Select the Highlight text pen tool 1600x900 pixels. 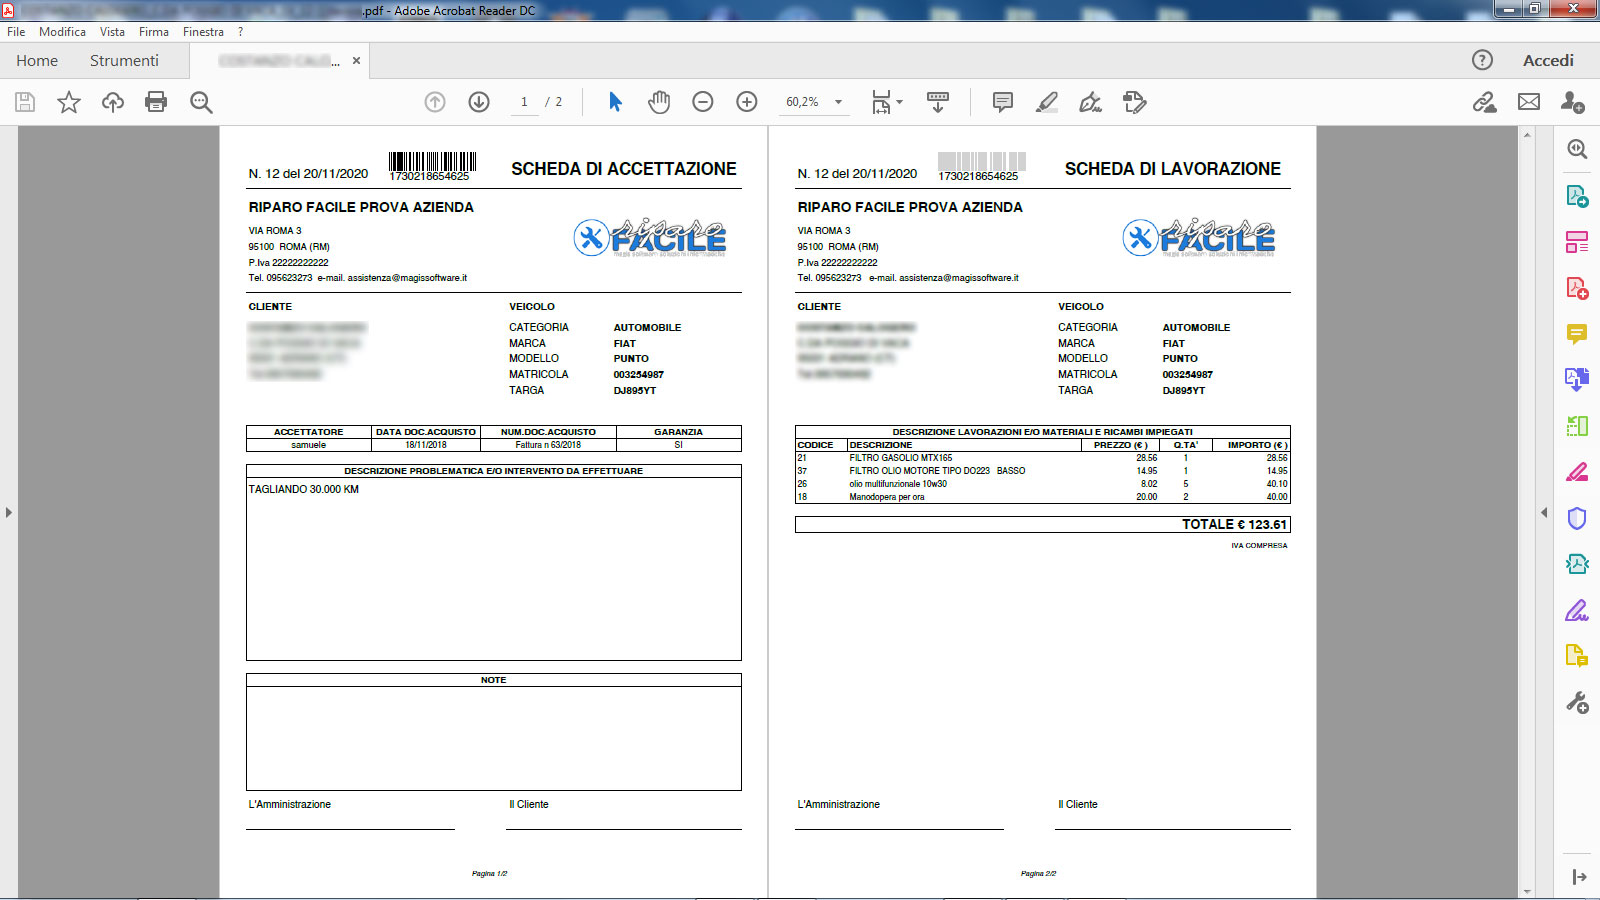tap(1047, 102)
